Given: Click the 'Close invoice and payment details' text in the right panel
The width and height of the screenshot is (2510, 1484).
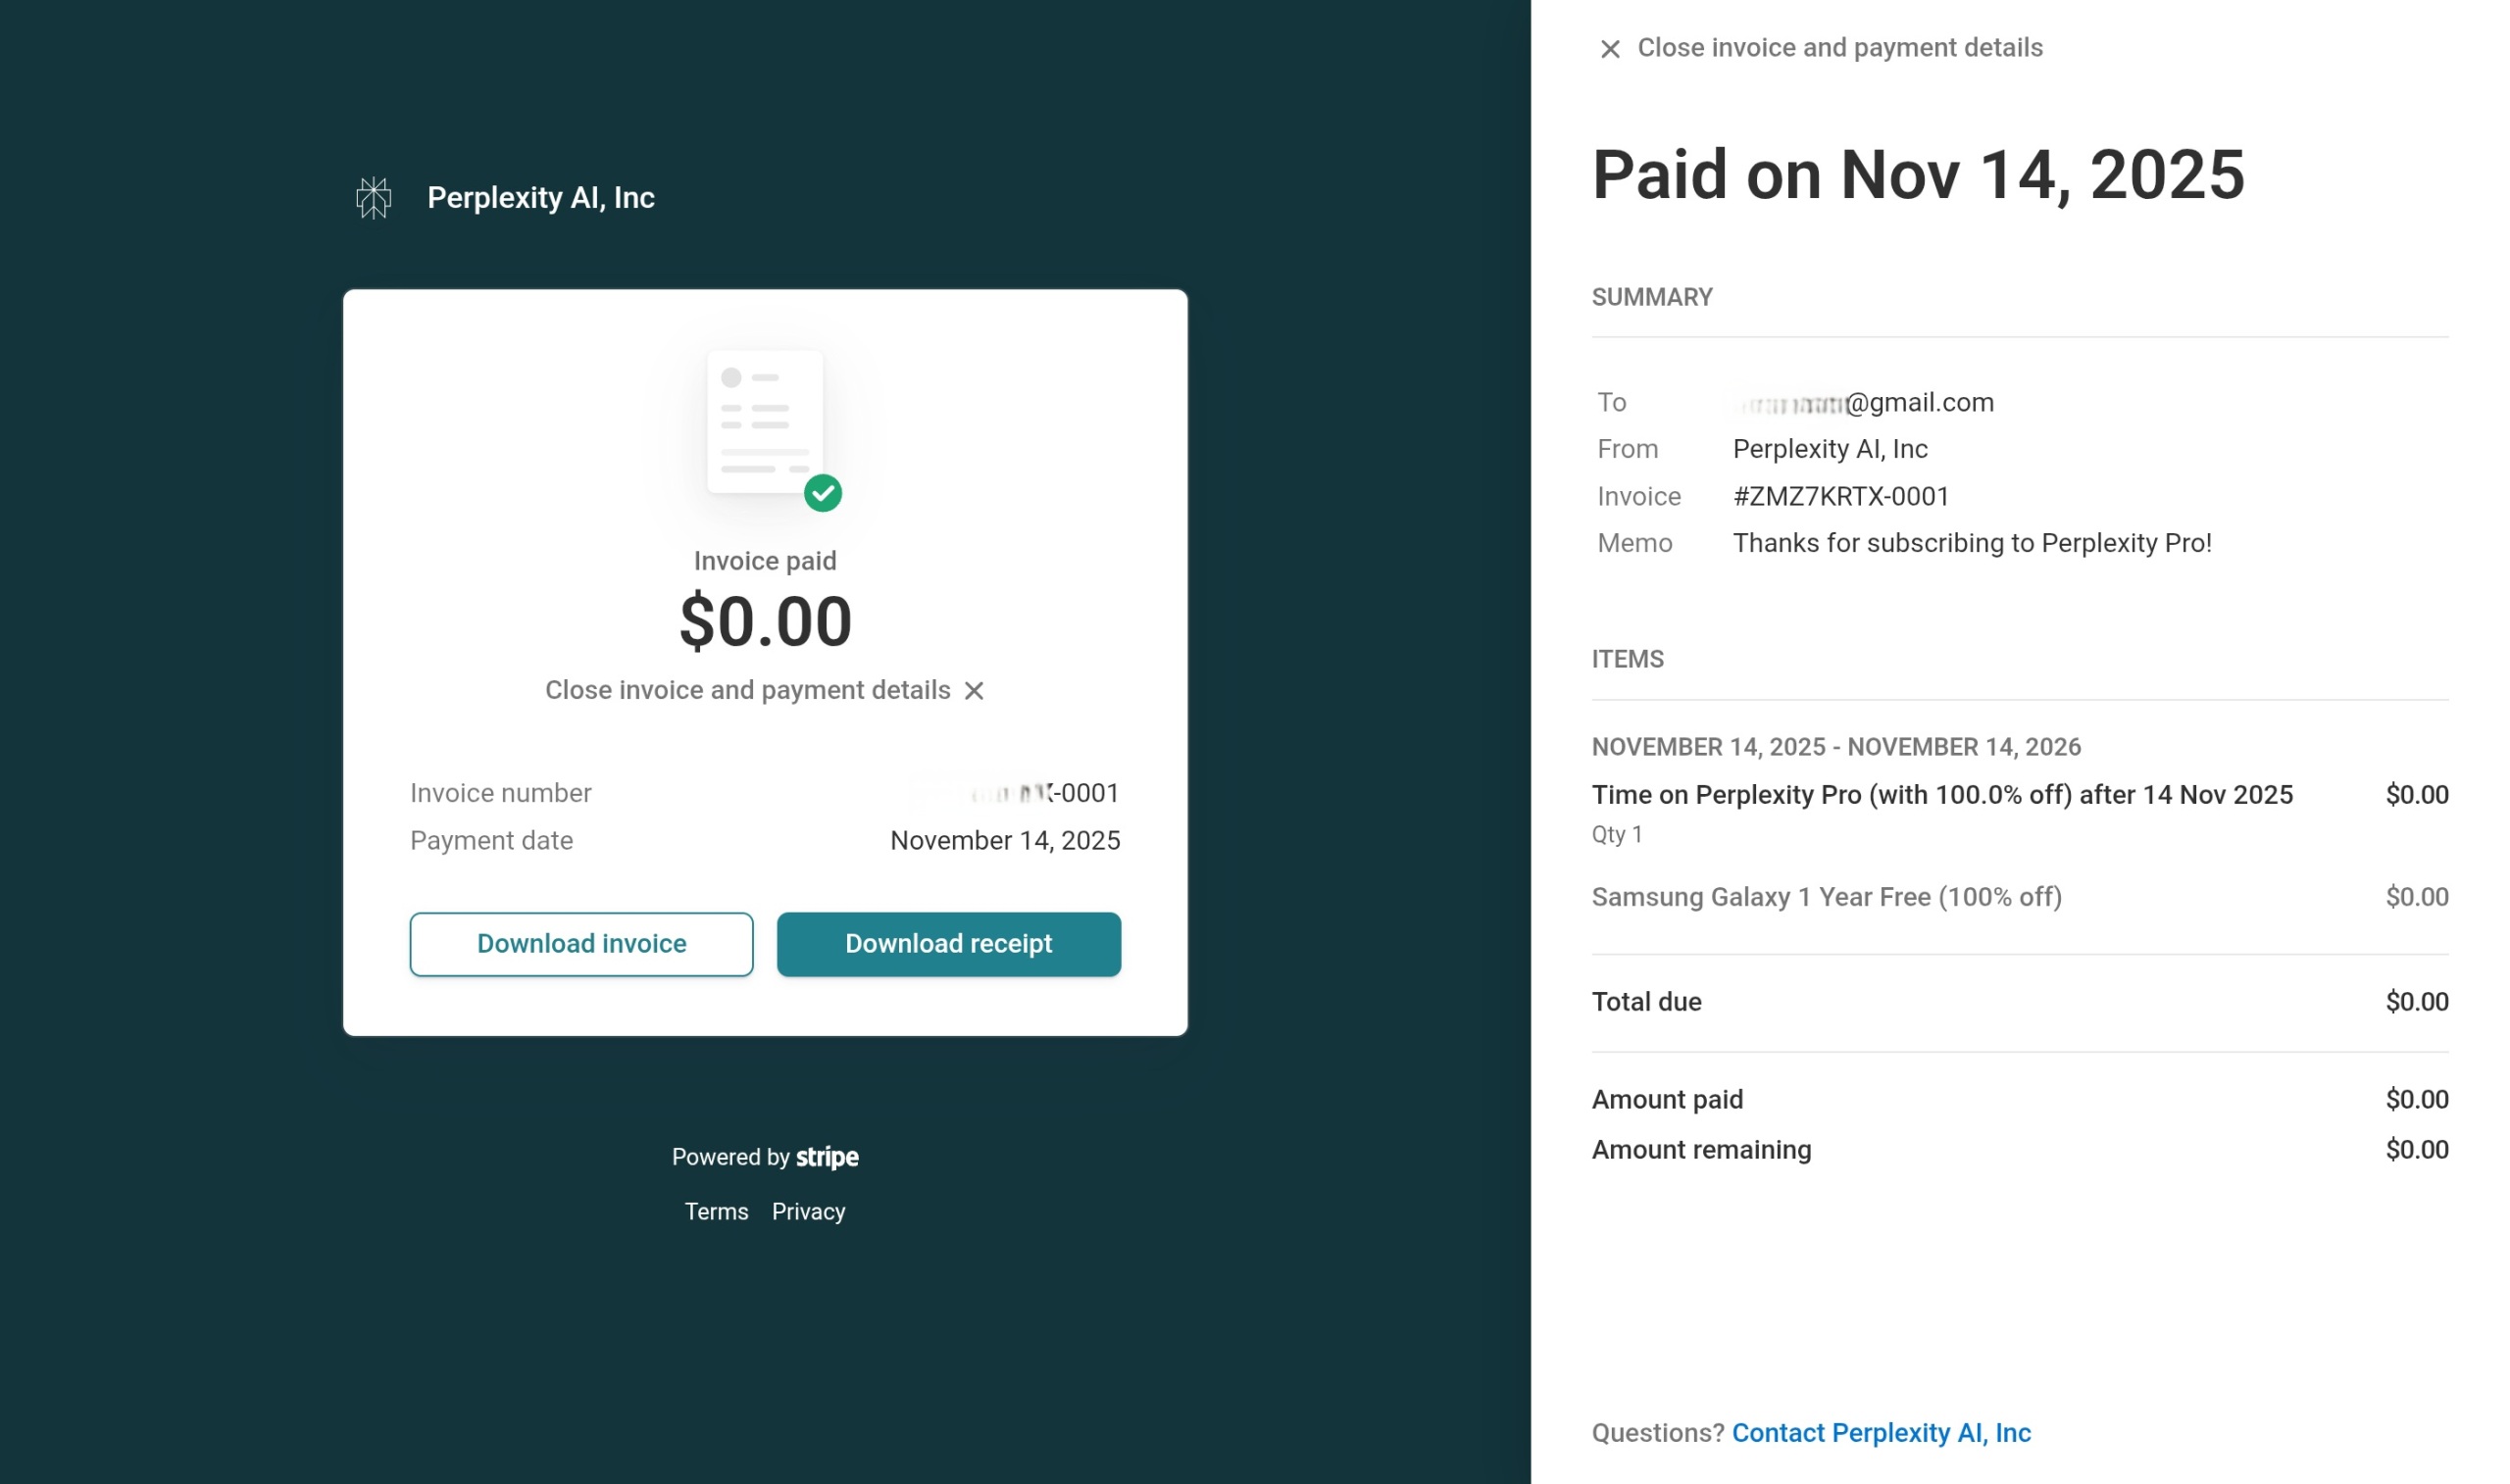Looking at the screenshot, I should 1840,48.
